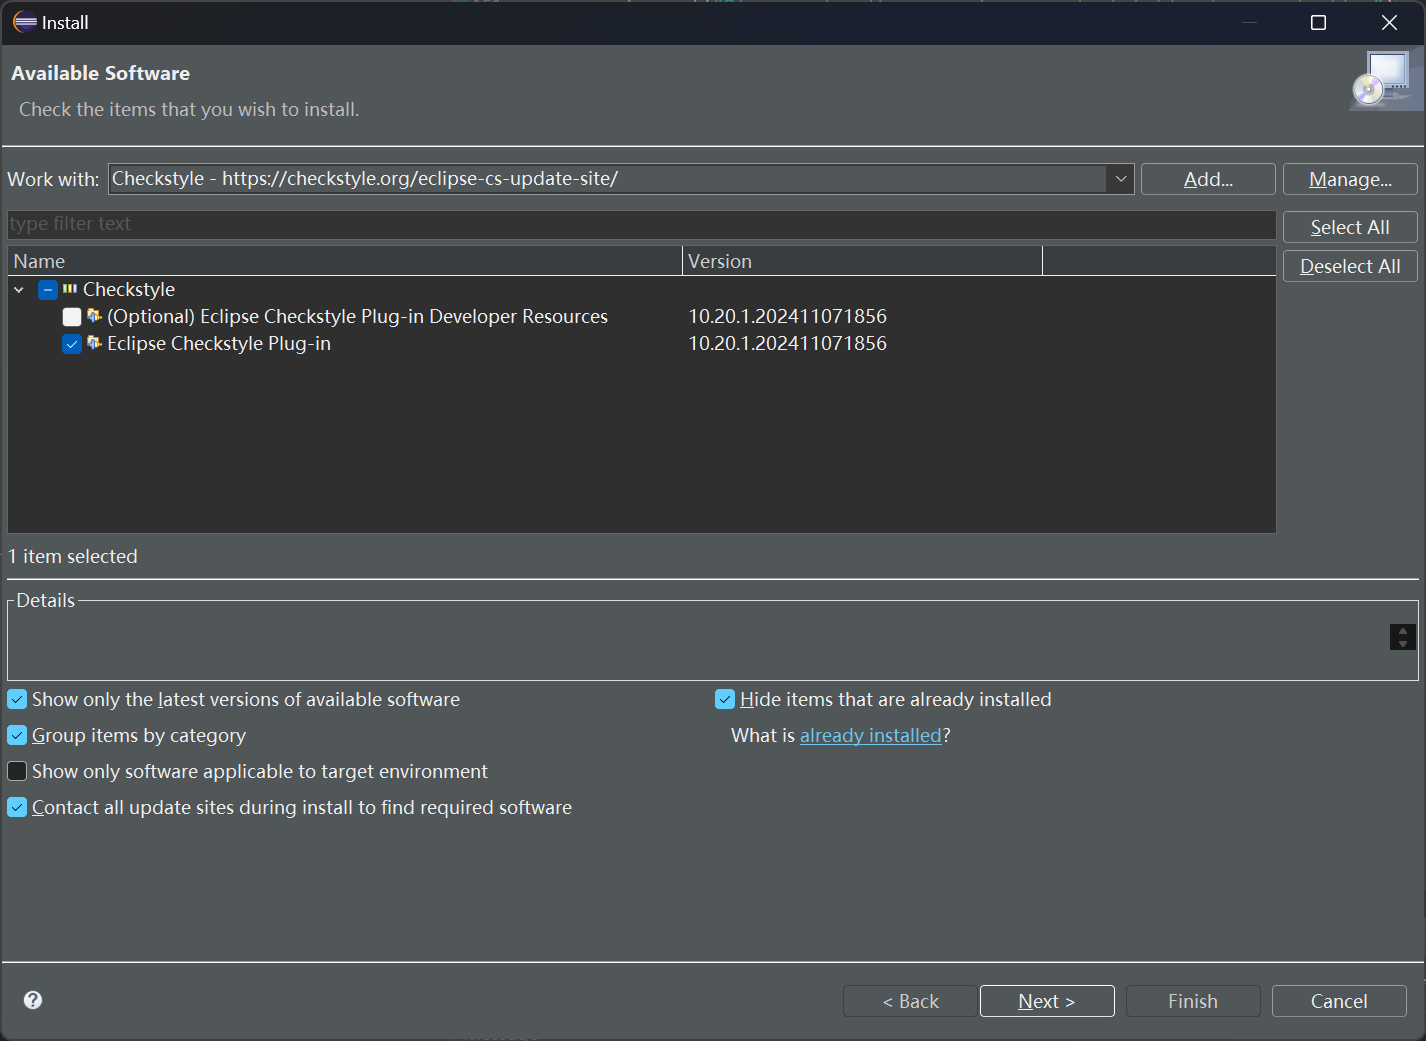Click the Work with site URL field

tap(607, 179)
